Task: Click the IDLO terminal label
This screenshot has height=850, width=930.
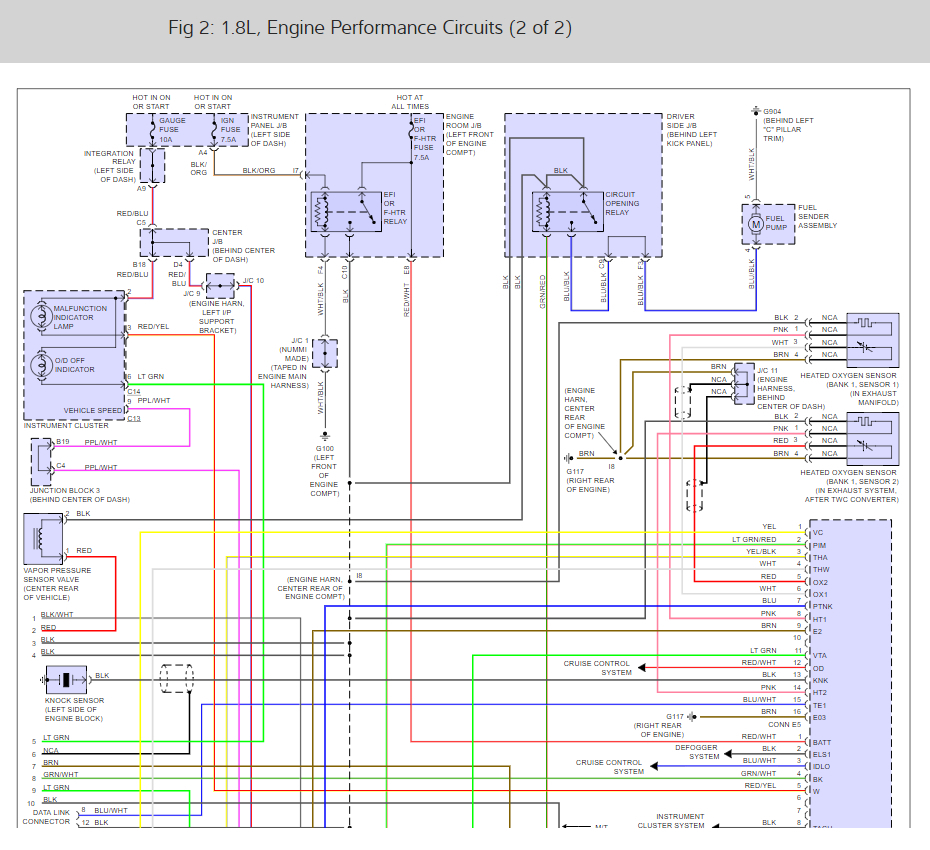Action: (x=821, y=766)
